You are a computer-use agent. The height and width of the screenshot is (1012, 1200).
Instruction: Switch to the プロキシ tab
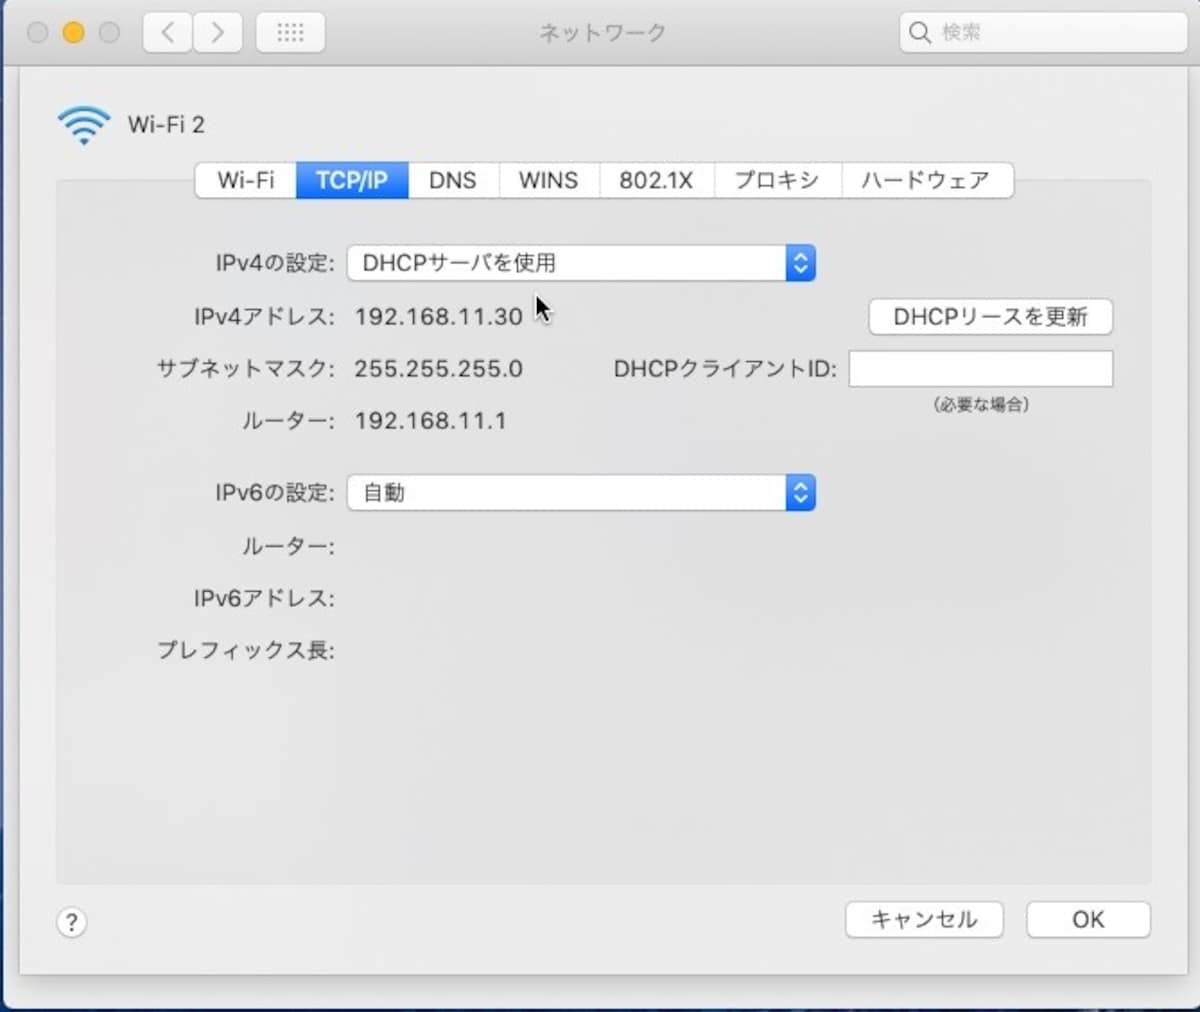[777, 180]
